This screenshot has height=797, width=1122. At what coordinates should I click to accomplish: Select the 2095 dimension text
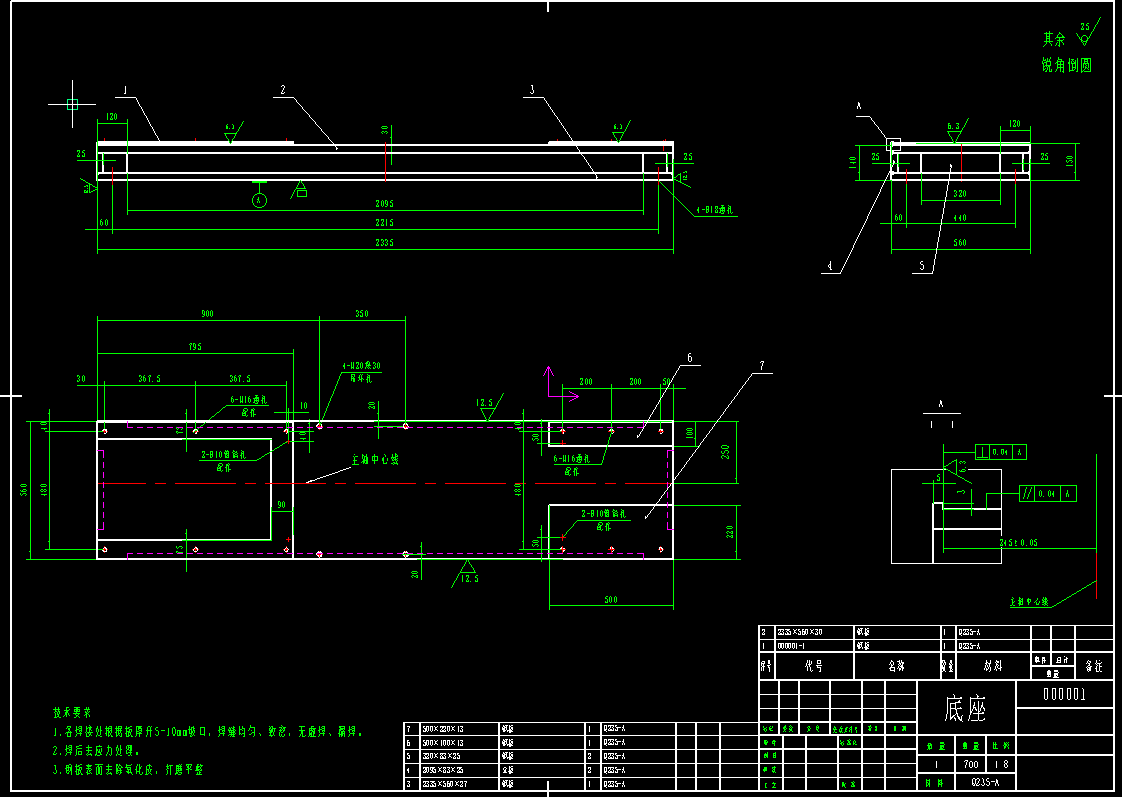click(x=384, y=204)
